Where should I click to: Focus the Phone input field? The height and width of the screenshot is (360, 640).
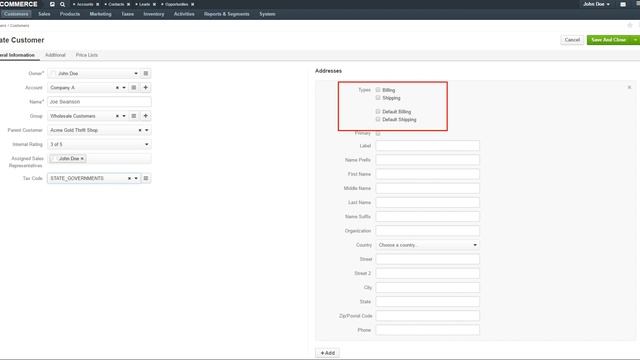pyautogui.click(x=427, y=330)
